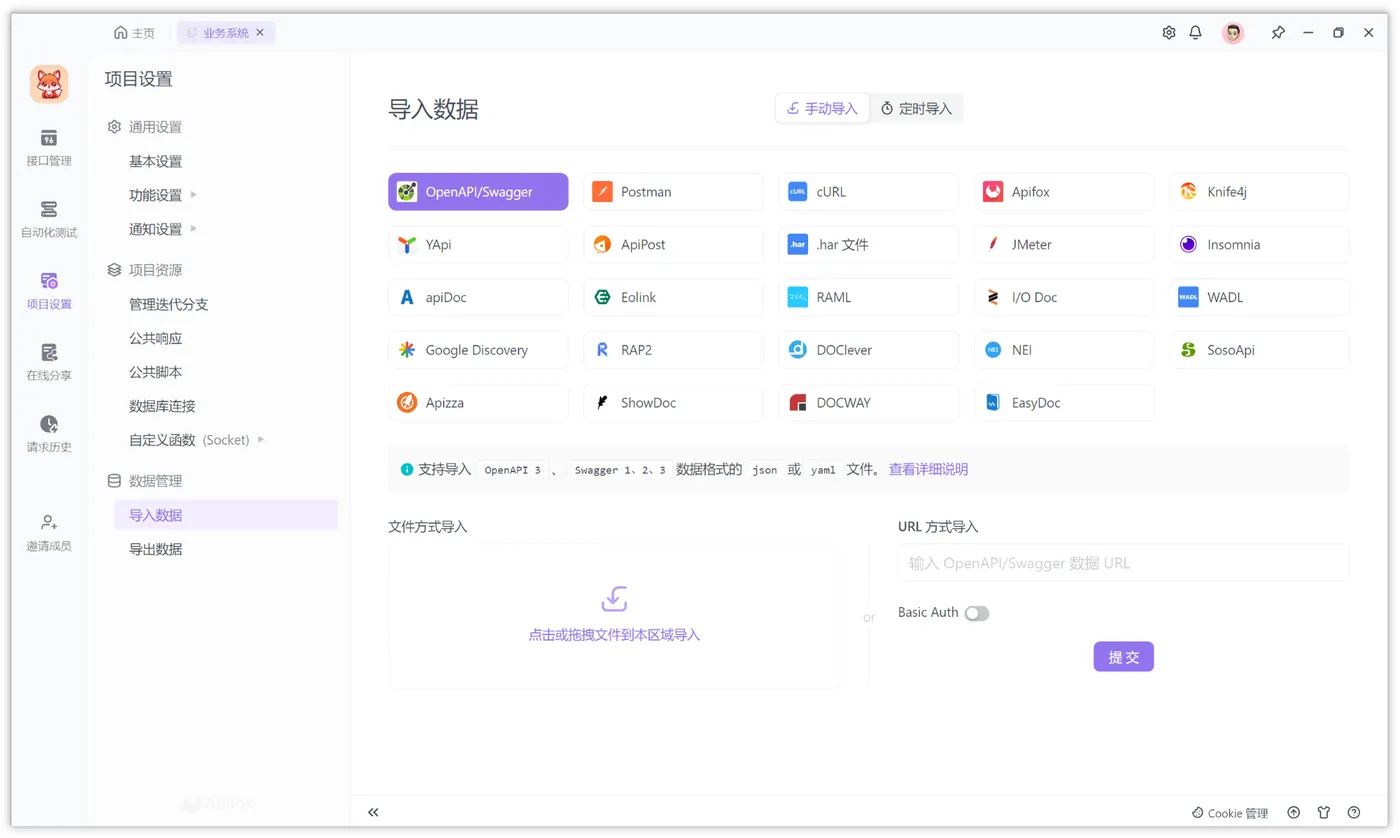1400x838 pixels.
Task: Select ShowDoc import format
Action: point(673,403)
